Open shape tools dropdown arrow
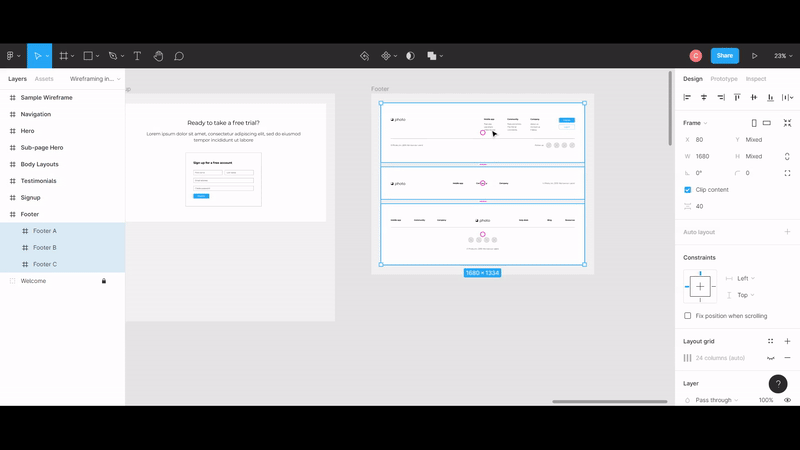800x450 pixels. click(x=97, y=56)
